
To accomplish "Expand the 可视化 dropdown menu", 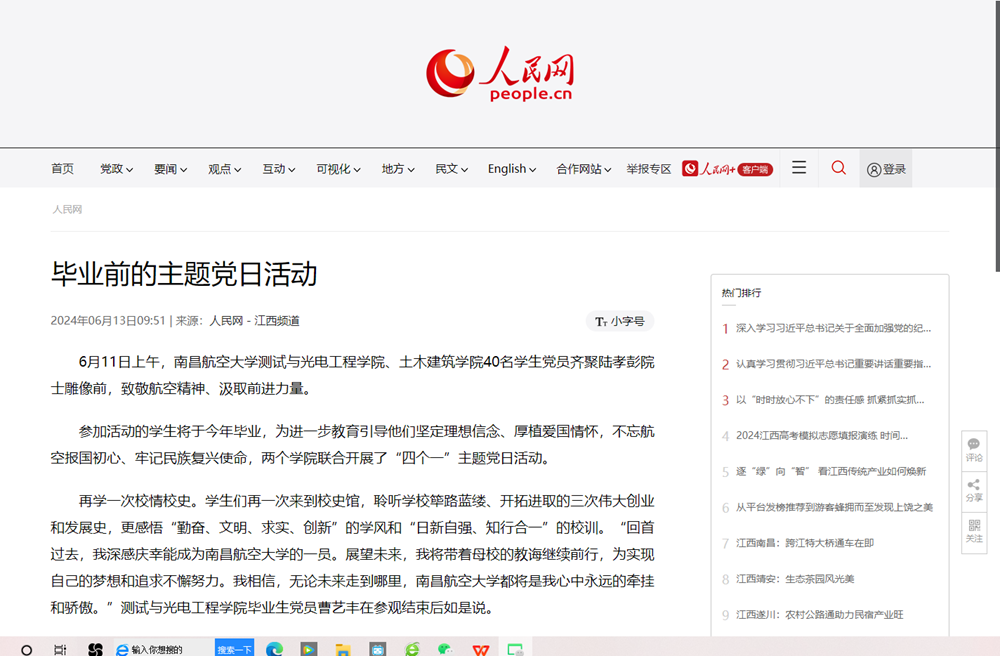I will (339, 169).
